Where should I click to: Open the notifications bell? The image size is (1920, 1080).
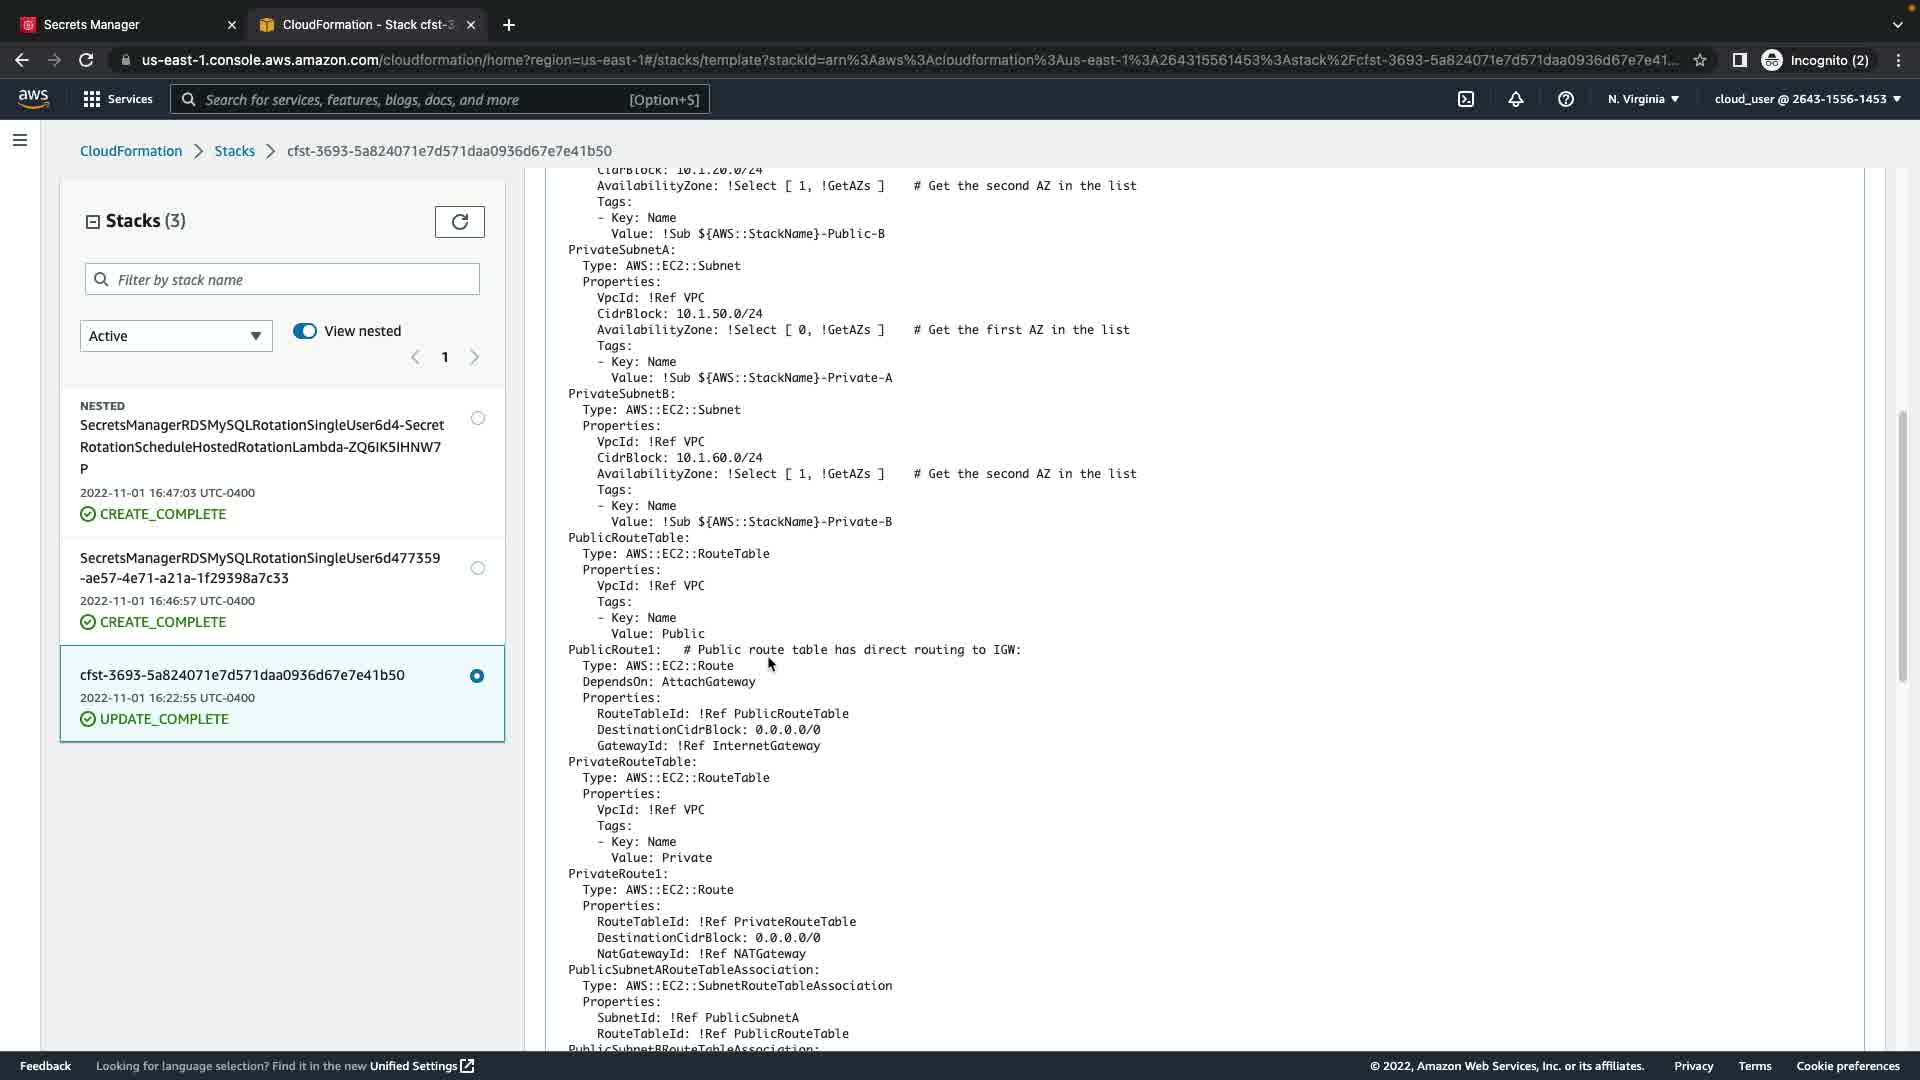pos(1516,99)
